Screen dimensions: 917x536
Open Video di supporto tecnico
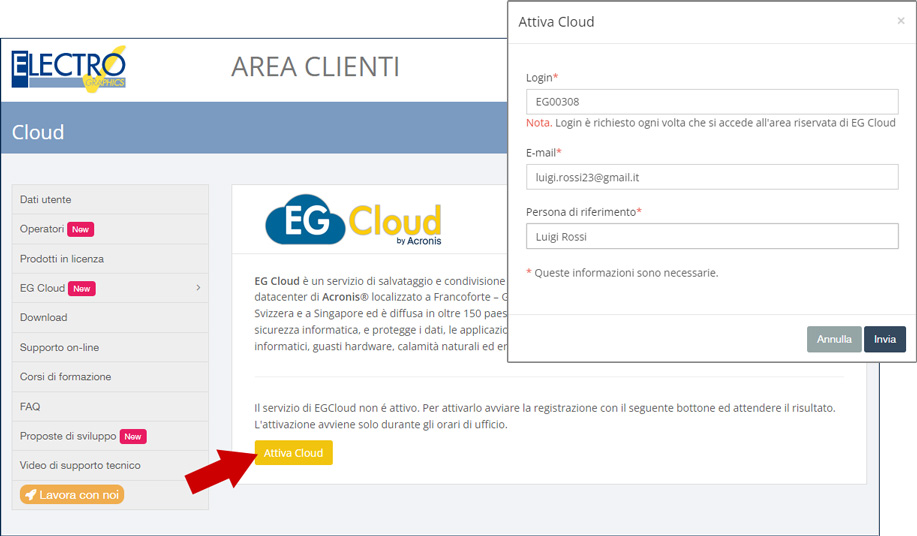(110, 465)
